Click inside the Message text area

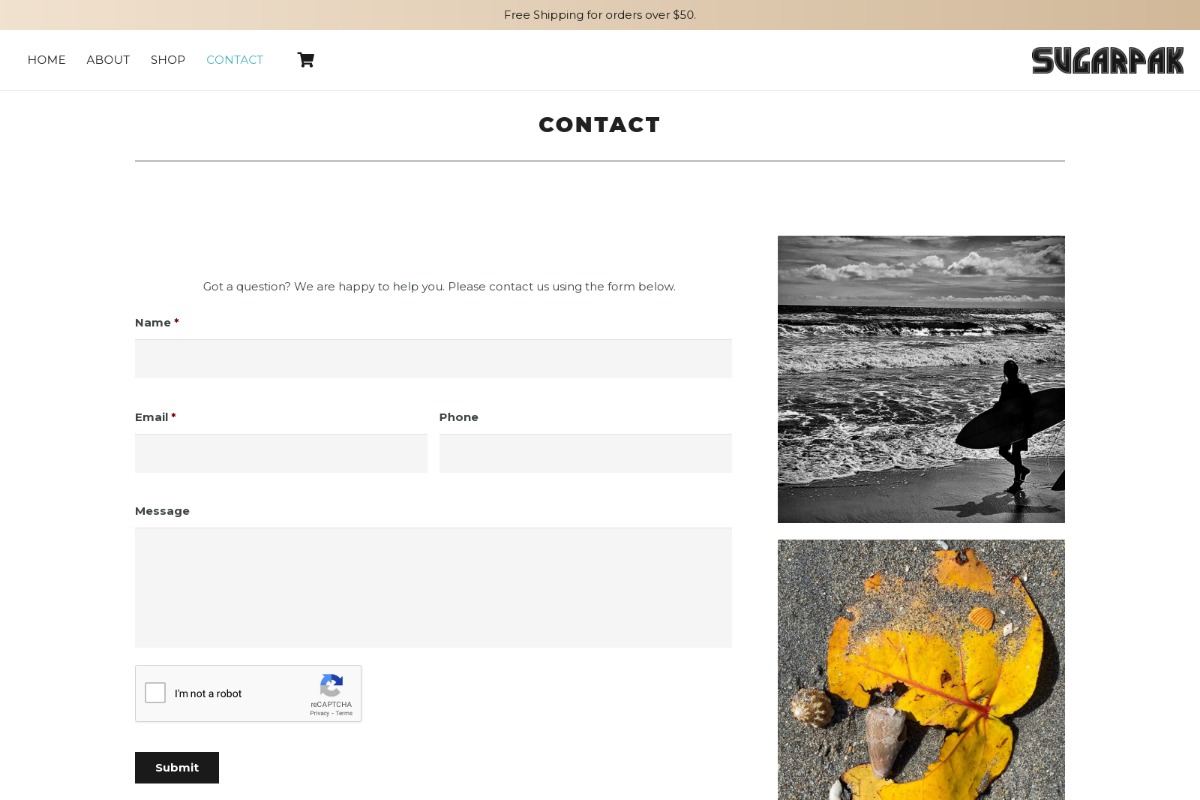pos(433,587)
